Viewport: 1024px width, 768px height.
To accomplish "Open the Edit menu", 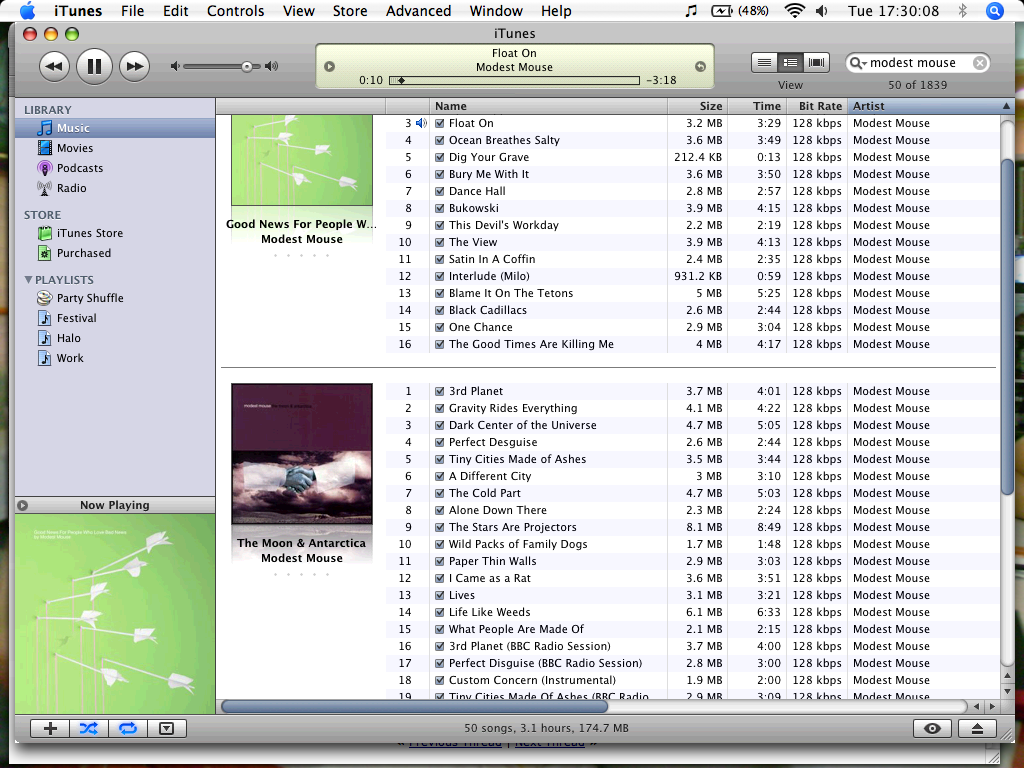I will point(176,11).
